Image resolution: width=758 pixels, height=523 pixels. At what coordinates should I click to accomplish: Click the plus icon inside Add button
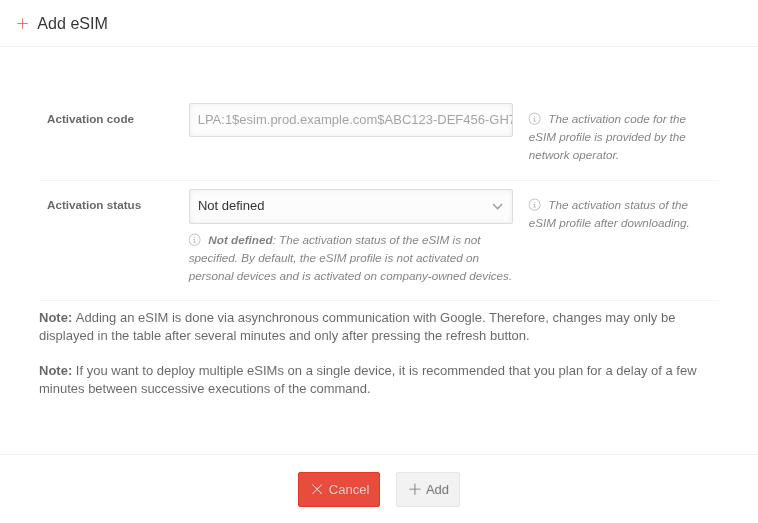click(415, 489)
